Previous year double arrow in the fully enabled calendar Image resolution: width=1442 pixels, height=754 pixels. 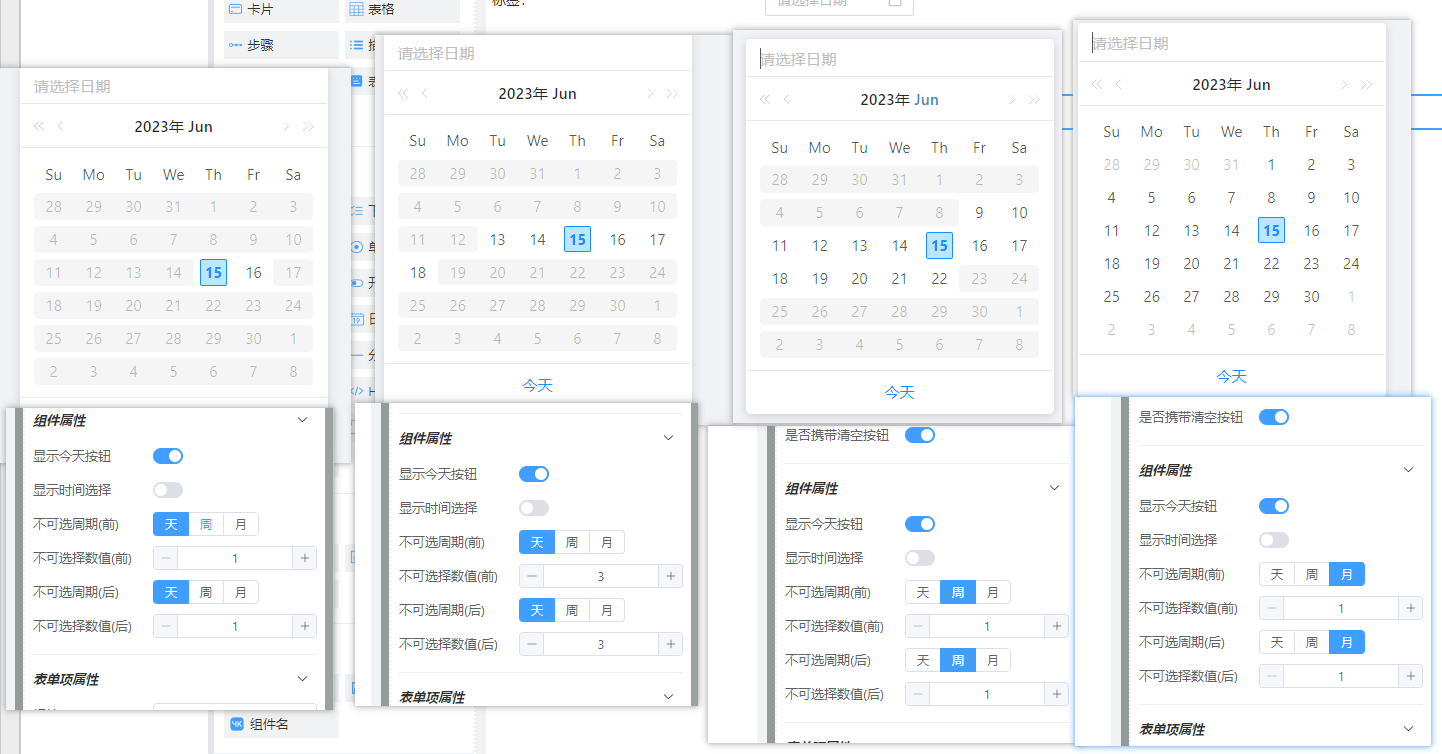click(1097, 85)
